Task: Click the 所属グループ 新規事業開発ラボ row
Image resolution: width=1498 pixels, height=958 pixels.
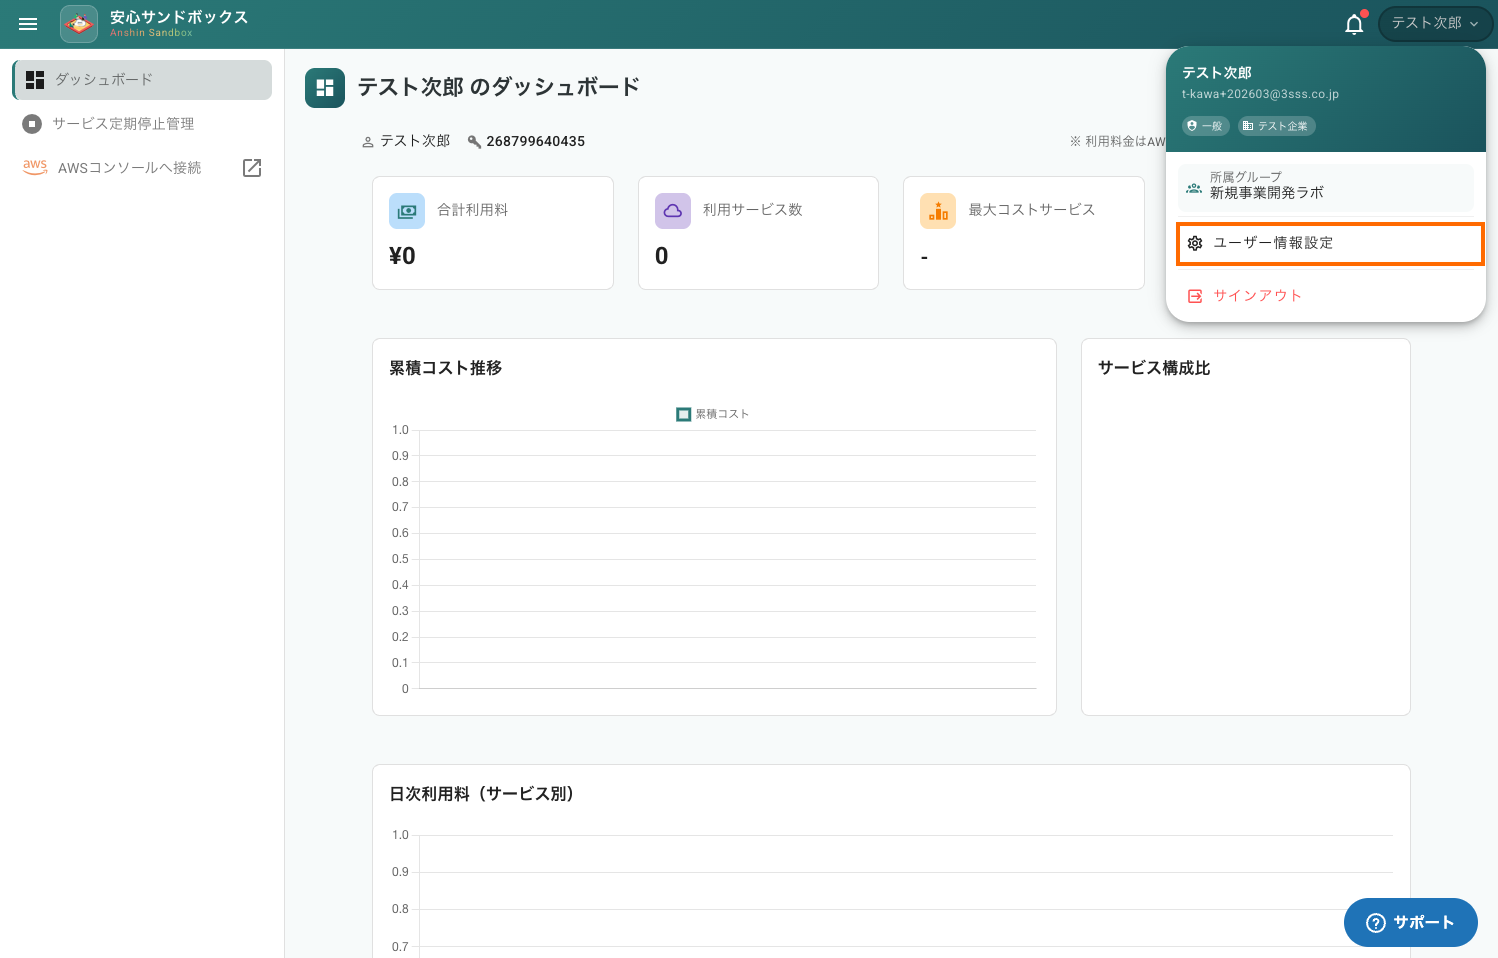Action: point(1326,186)
